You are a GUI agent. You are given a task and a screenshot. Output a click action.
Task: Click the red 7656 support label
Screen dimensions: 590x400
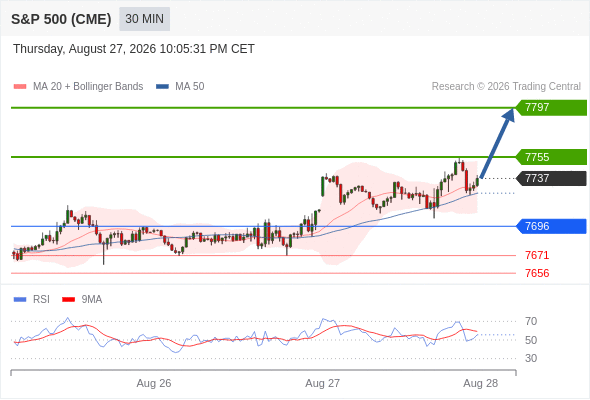point(537,273)
